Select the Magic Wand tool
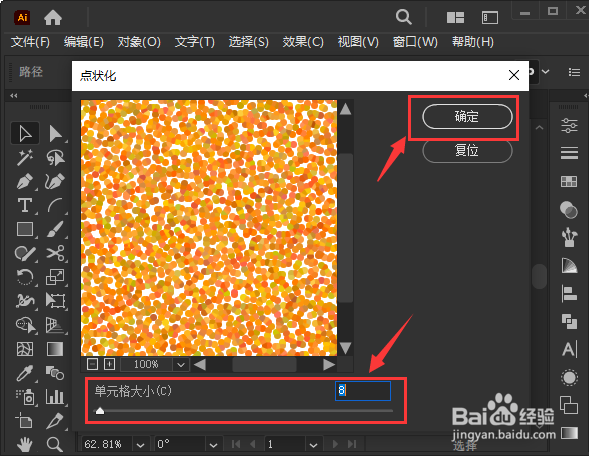589x456 pixels. (25, 157)
